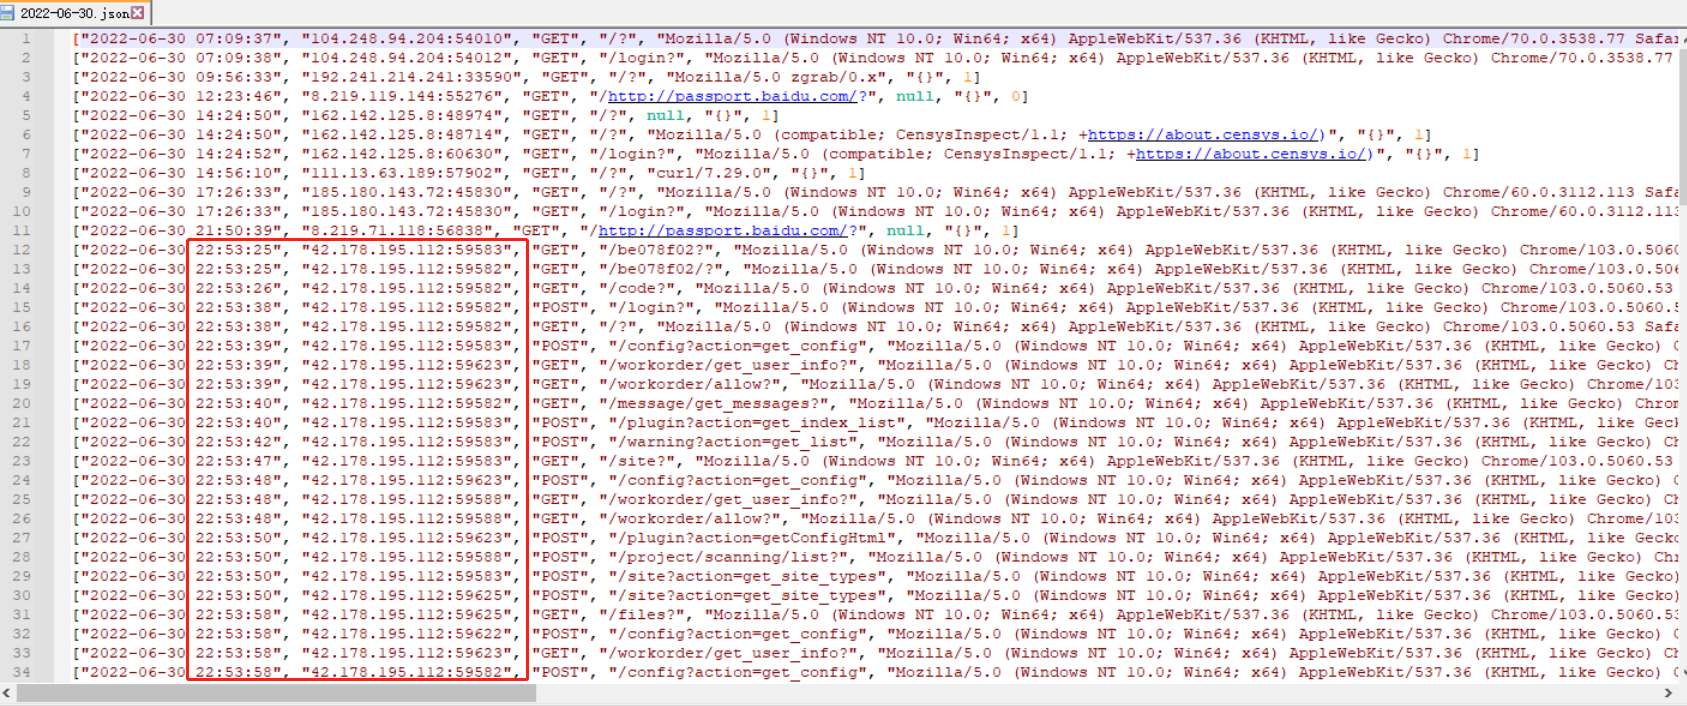1687x706 pixels.
Task: Select line number 34 in the margin
Action: 21,673
